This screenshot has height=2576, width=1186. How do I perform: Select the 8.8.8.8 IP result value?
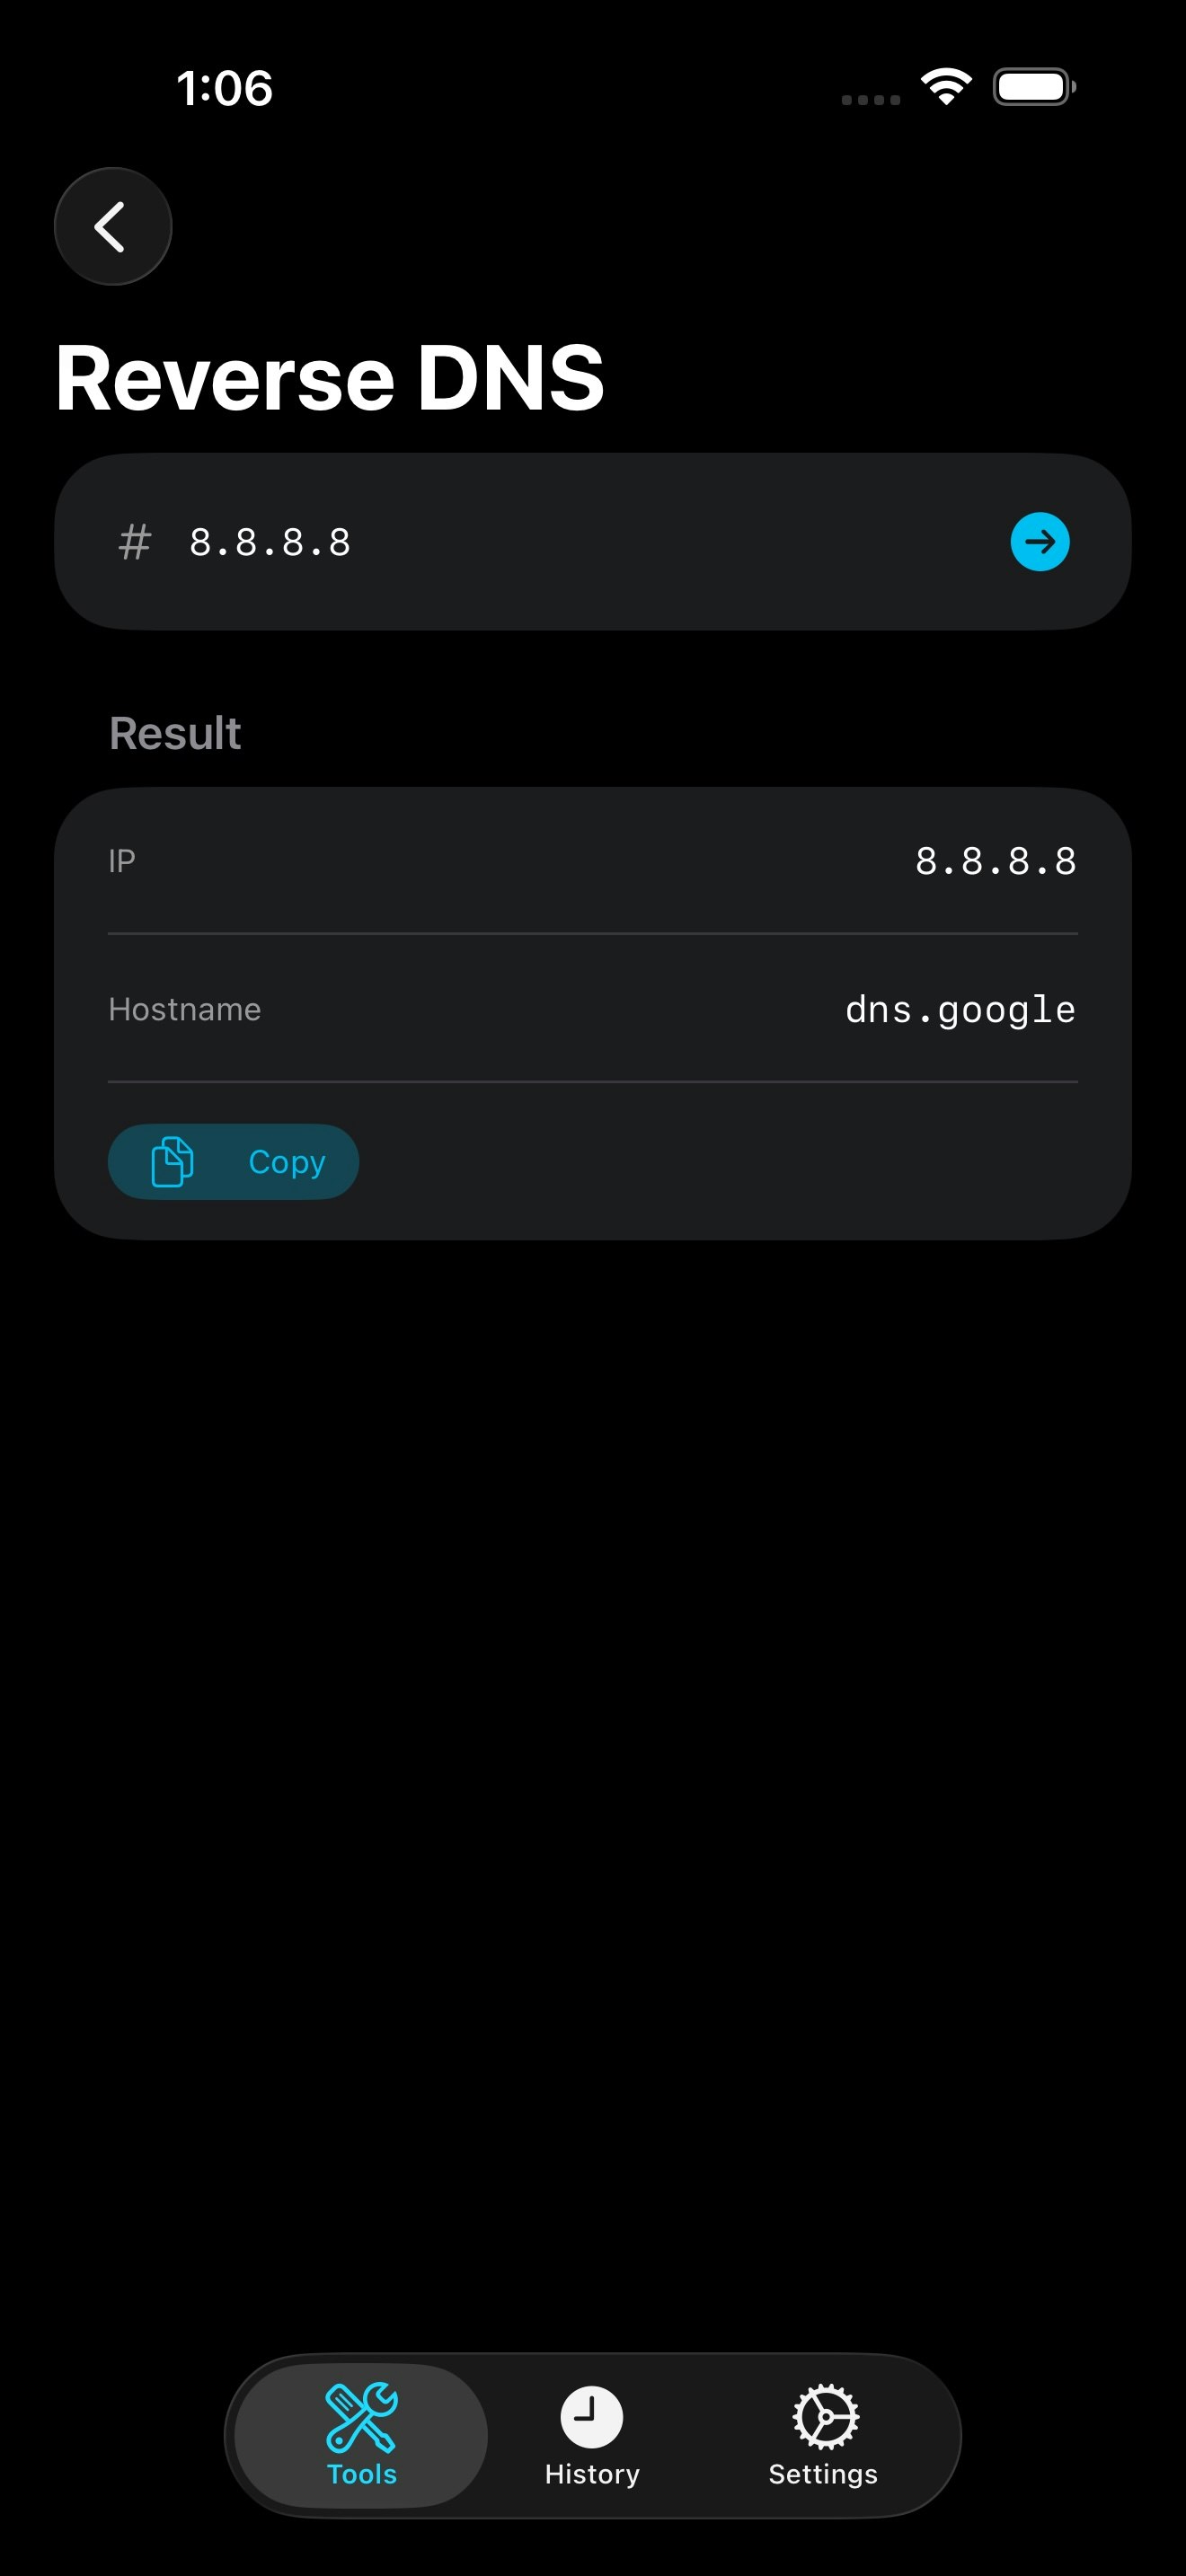pos(996,861)
